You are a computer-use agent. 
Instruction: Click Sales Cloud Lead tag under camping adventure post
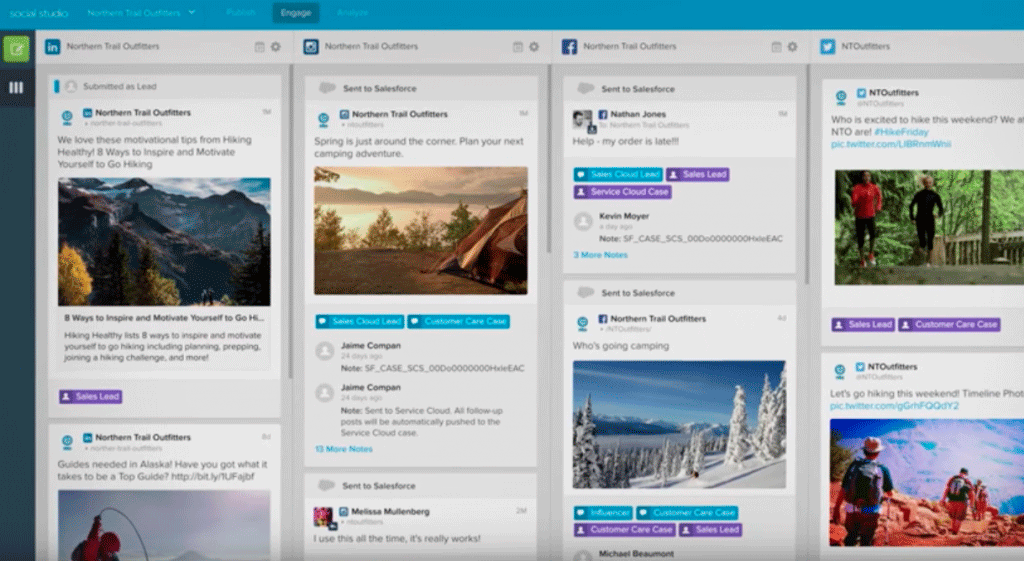pos(360,321)
